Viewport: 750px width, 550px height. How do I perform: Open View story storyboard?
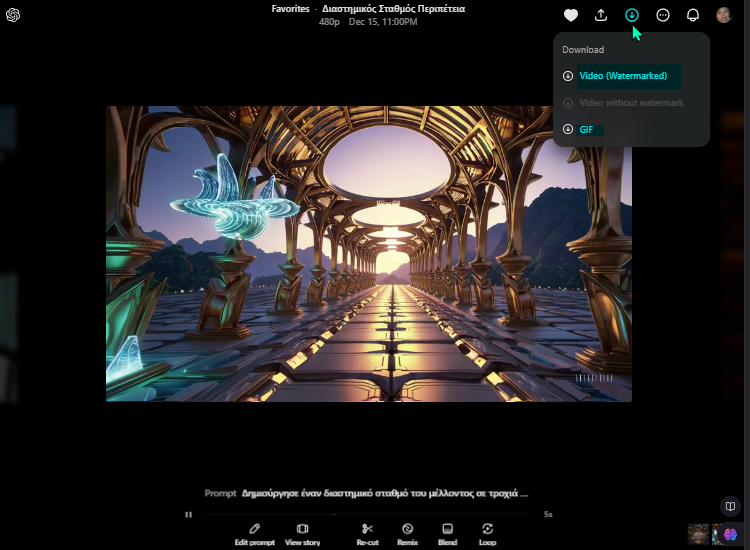pyautogui.click(x=302, y=533)
